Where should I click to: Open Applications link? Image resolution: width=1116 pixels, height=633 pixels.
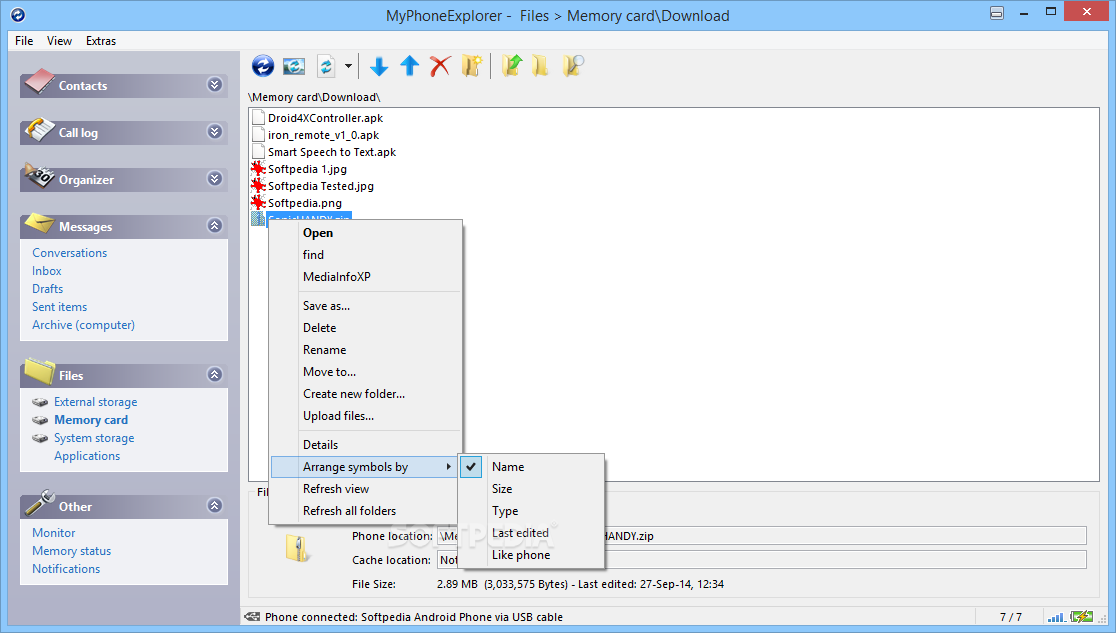[x=87, y=456]
